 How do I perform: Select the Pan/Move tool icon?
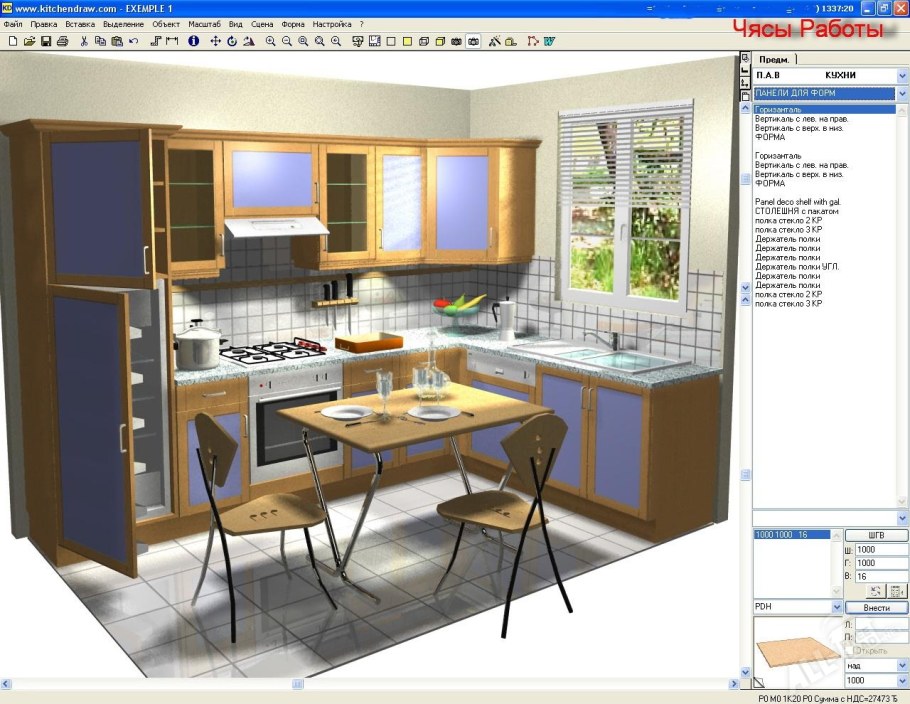[x=215, y=41]
